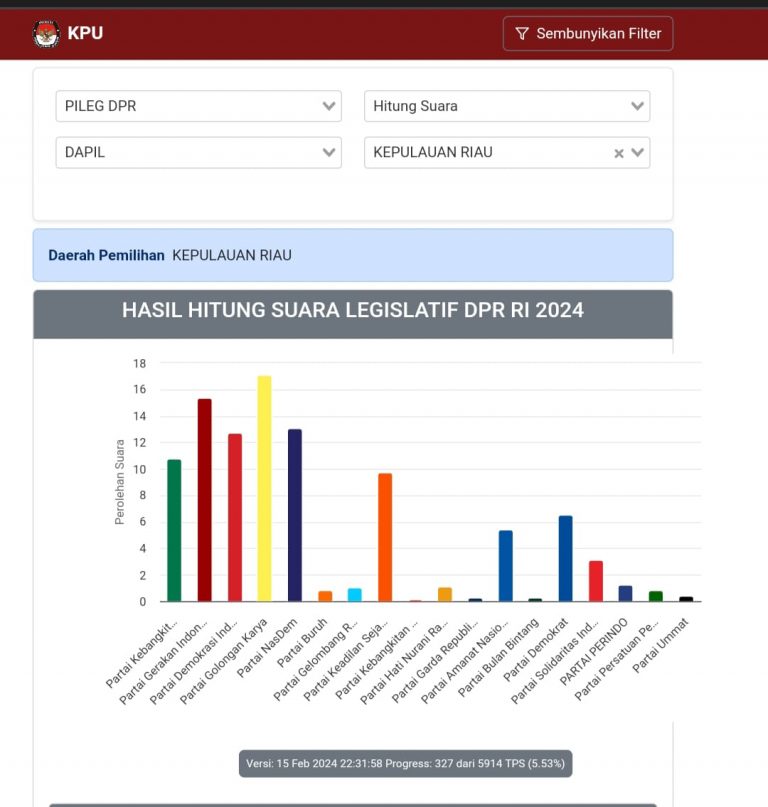Open the KEPULAUAN RIAU dropdown
Screen dimensions: 768x807
click(507, 152)
